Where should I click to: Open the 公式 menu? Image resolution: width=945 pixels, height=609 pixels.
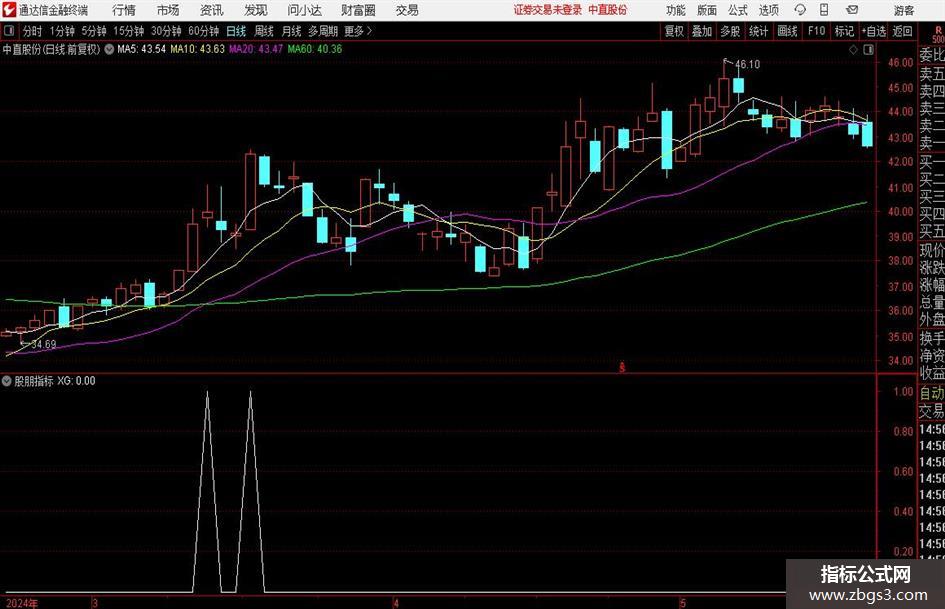[x=737, y=10]
